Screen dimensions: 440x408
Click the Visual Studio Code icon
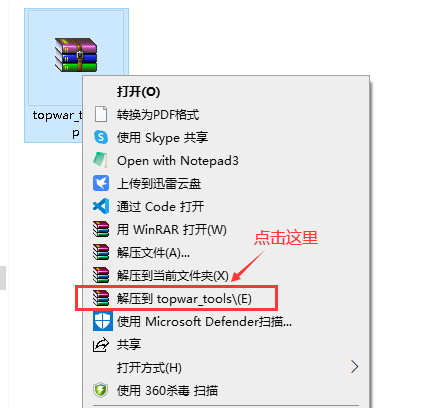click(101, 206)
